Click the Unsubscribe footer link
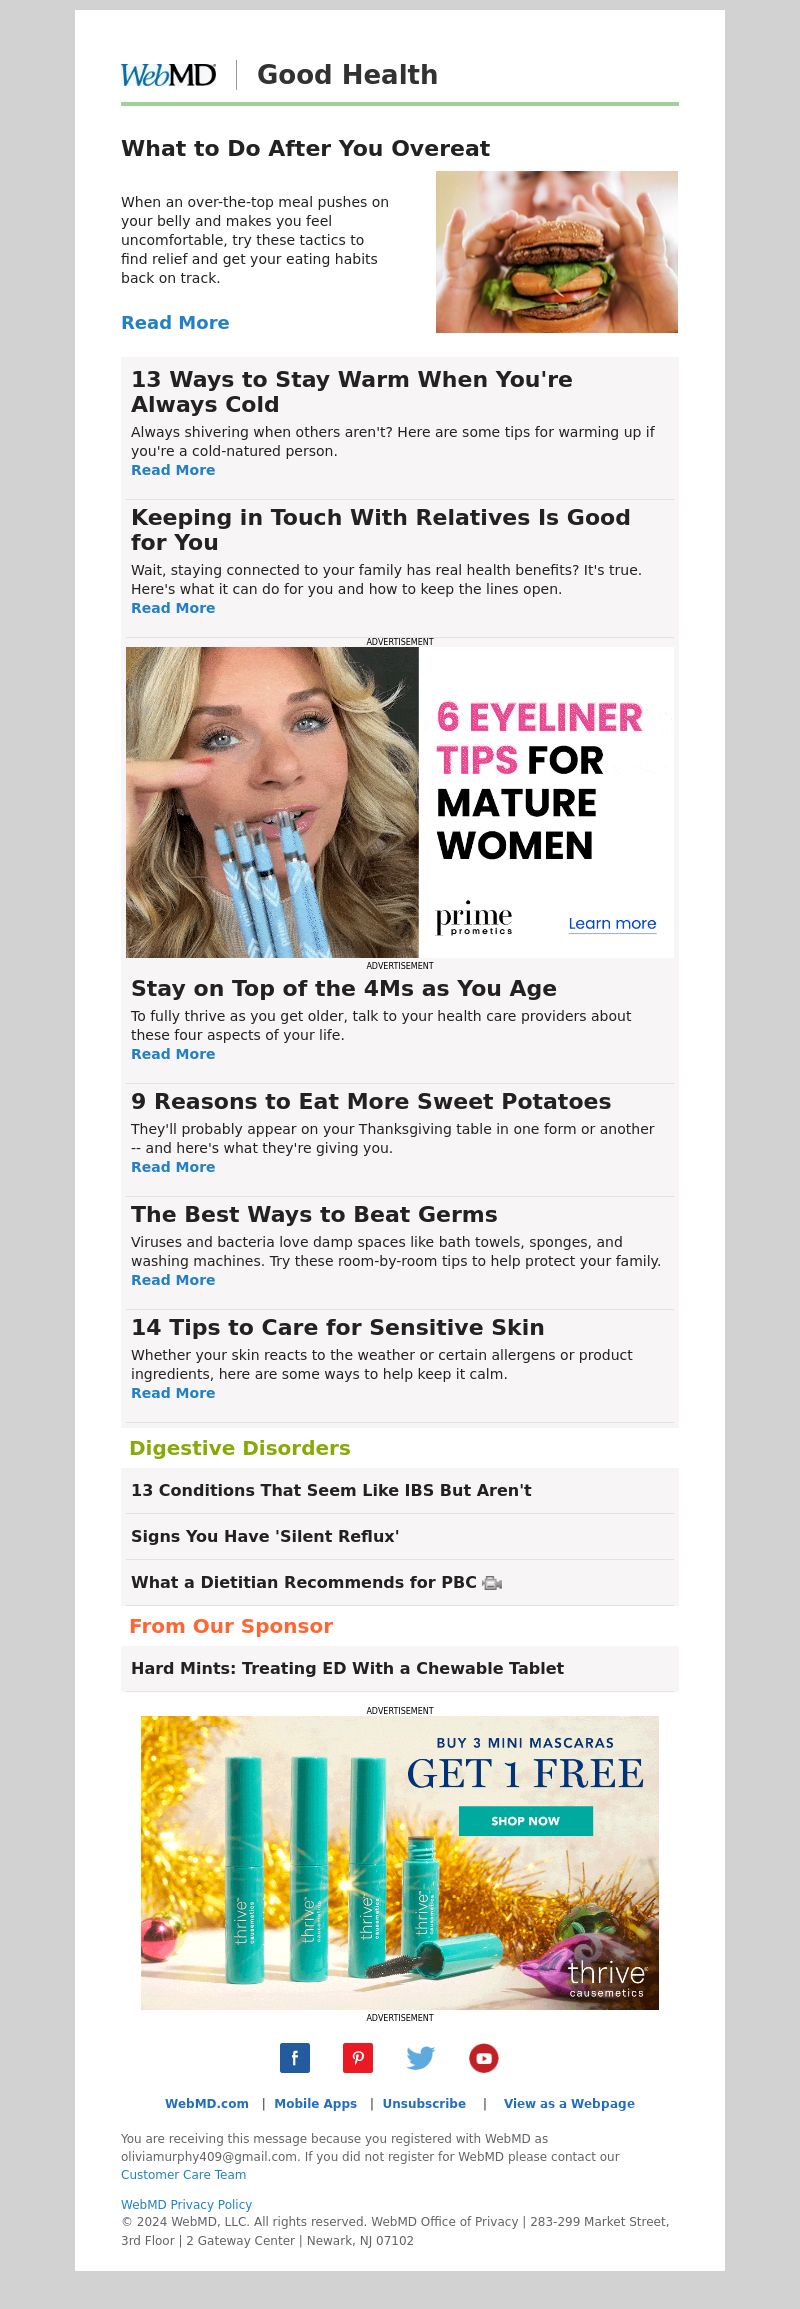The height and width of the screenshot is (2309, 800). point(424,2103)
